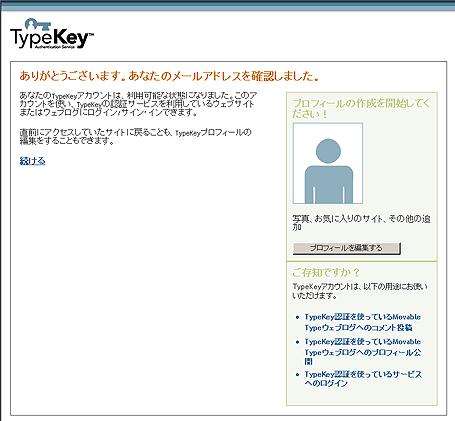This screenshot has height=421, width=455.
Task: Click the heading プロフィールの作成を開始してください!
Action: pos(361,108)
